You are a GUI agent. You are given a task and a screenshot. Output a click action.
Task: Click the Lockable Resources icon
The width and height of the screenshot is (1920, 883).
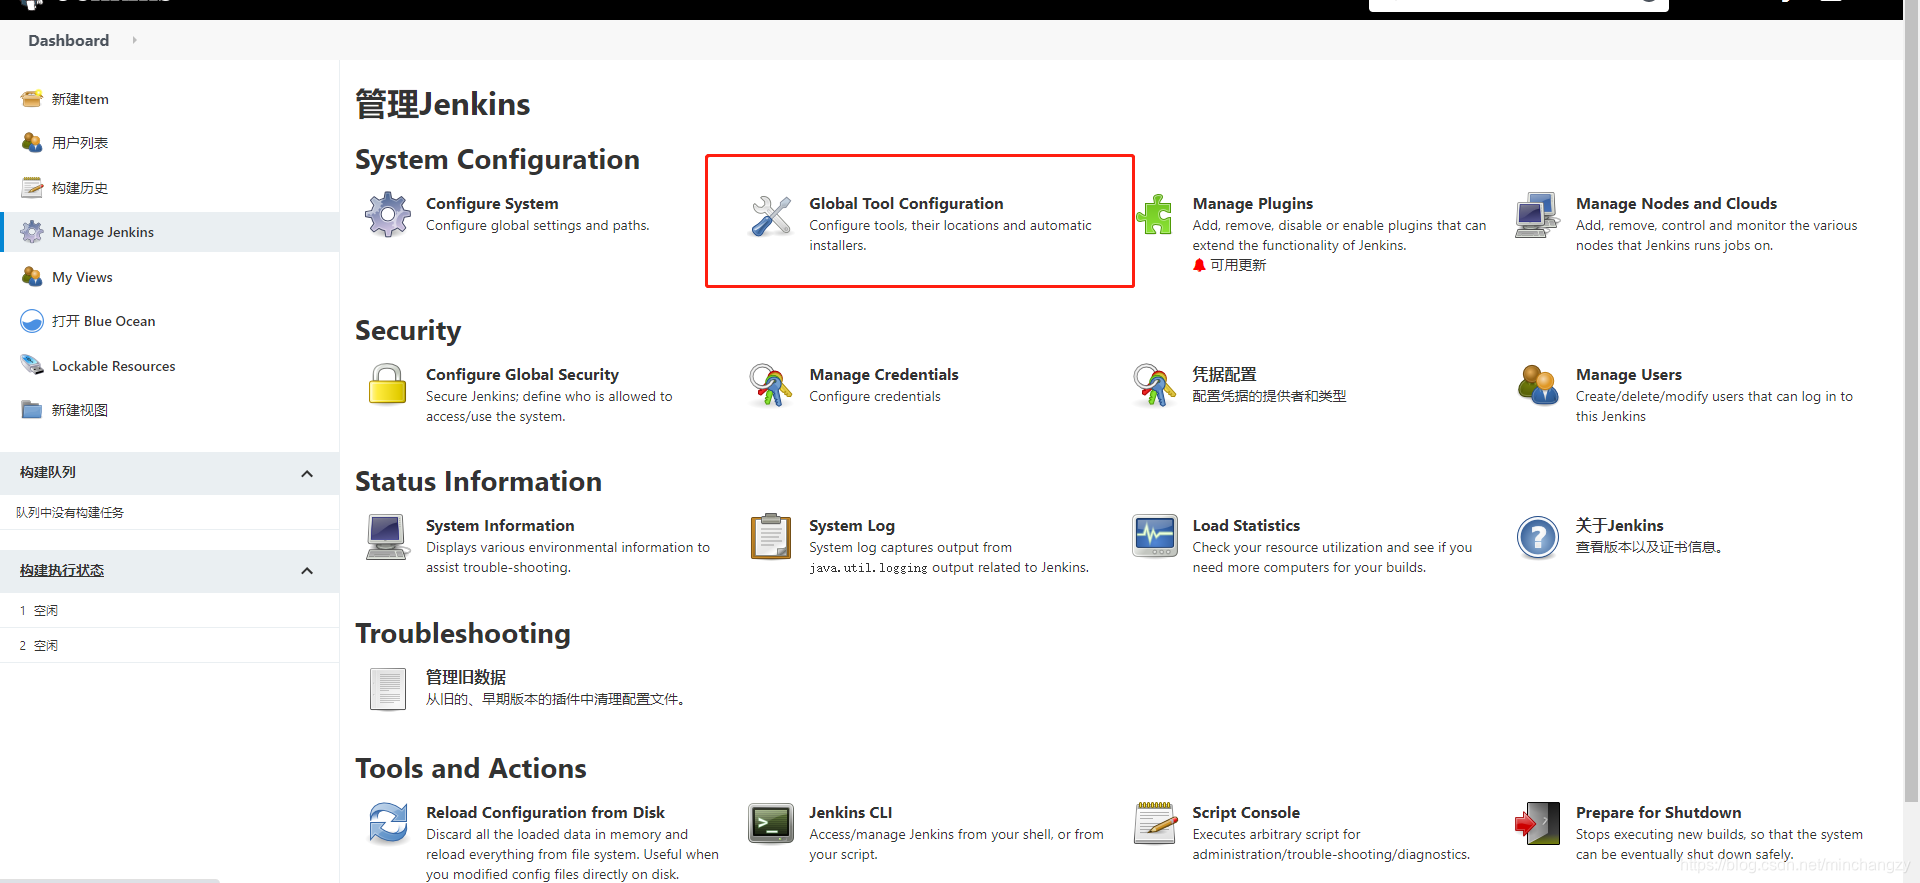[32, 366]
